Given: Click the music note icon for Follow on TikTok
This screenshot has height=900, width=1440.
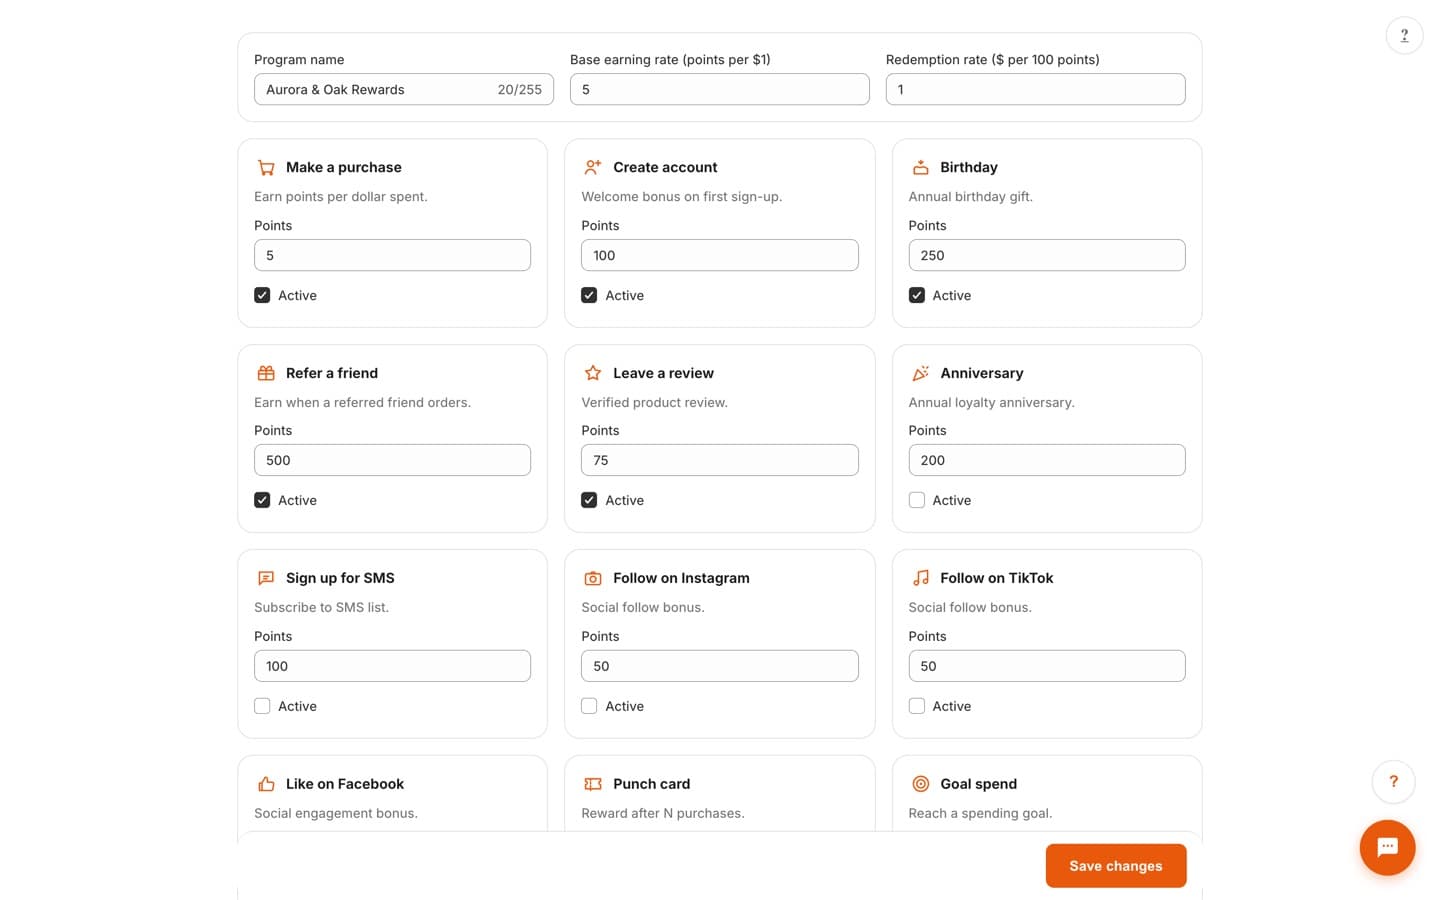Looking at the screenshot, I should (920, 578).
